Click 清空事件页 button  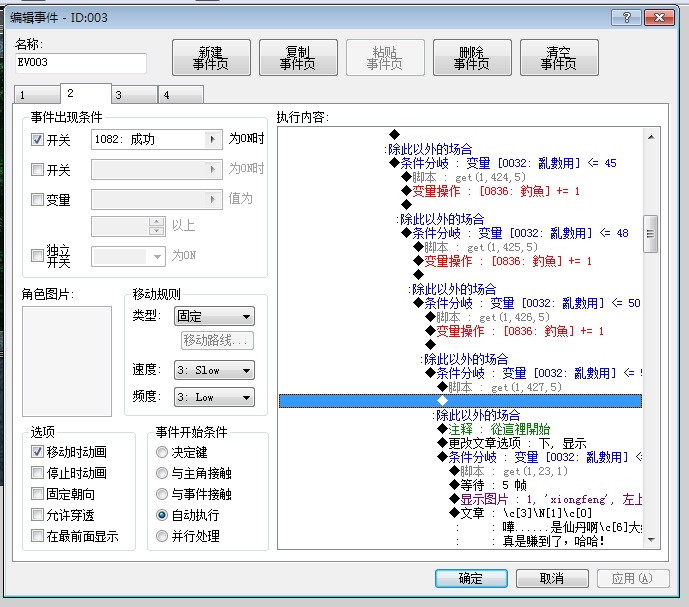pyautogui.click(x=559, y=58)
